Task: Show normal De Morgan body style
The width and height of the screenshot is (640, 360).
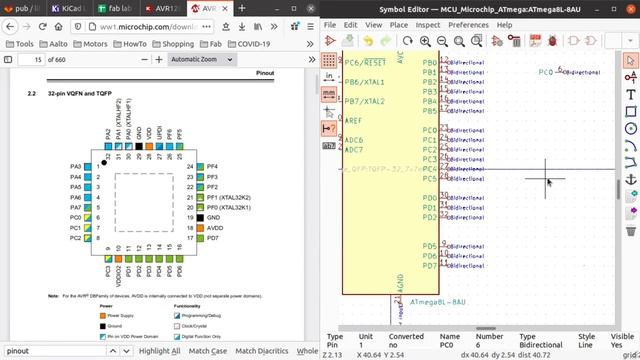Action: [x=573, y=41]
